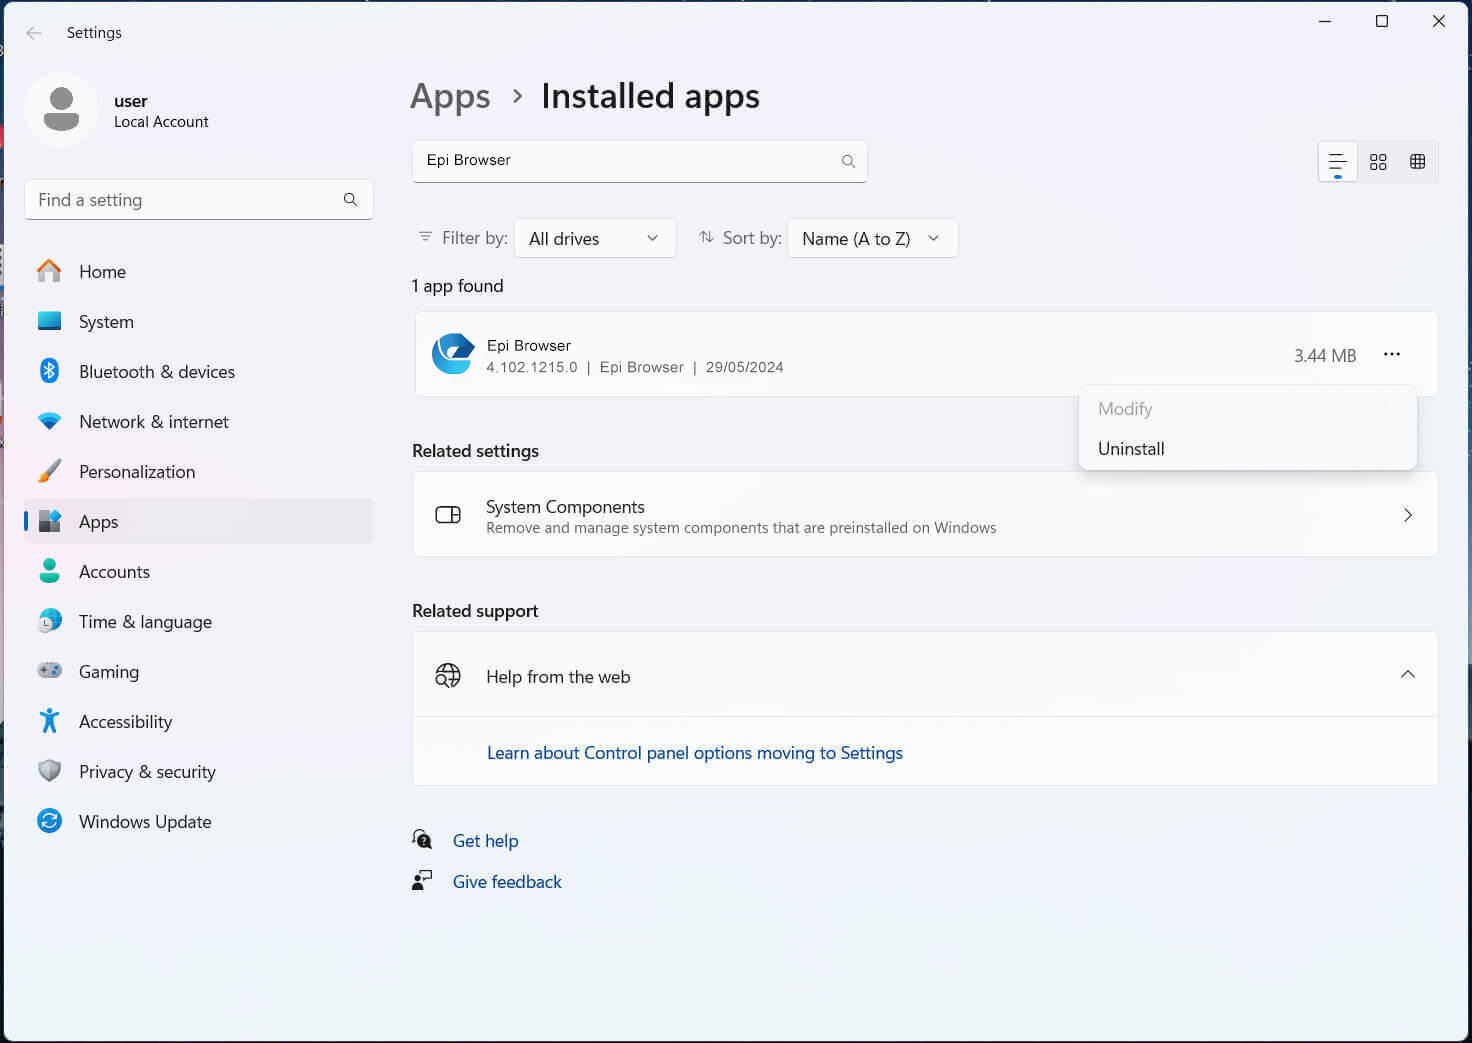Open Privacy & security settings
Viewport: 1472px width, 1043px height.
pos(199,771)
